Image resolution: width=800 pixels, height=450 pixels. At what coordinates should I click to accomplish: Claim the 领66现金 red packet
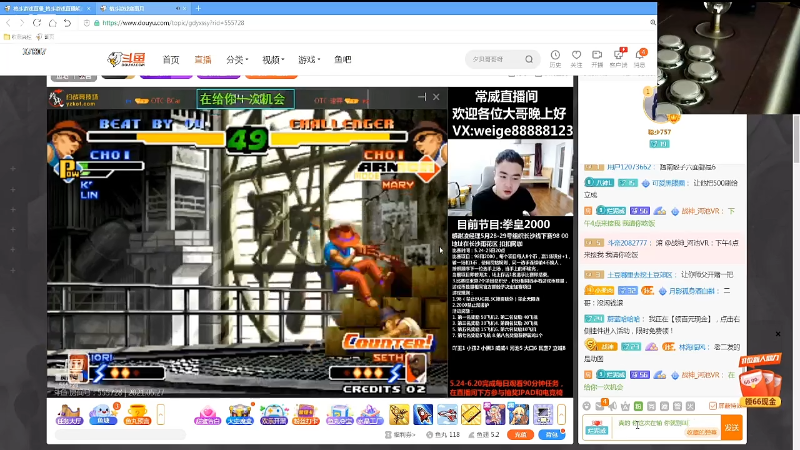click(760, 381)
